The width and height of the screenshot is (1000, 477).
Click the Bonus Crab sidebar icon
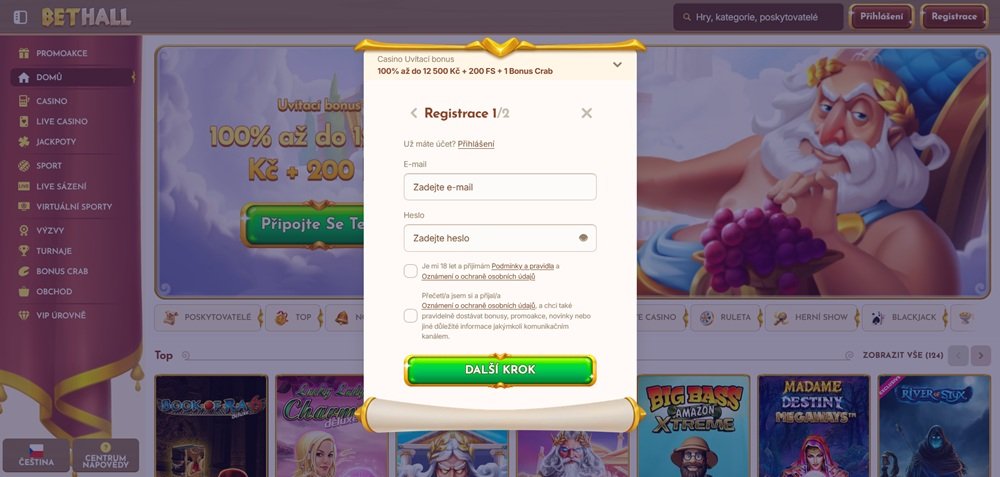[24, 271]
